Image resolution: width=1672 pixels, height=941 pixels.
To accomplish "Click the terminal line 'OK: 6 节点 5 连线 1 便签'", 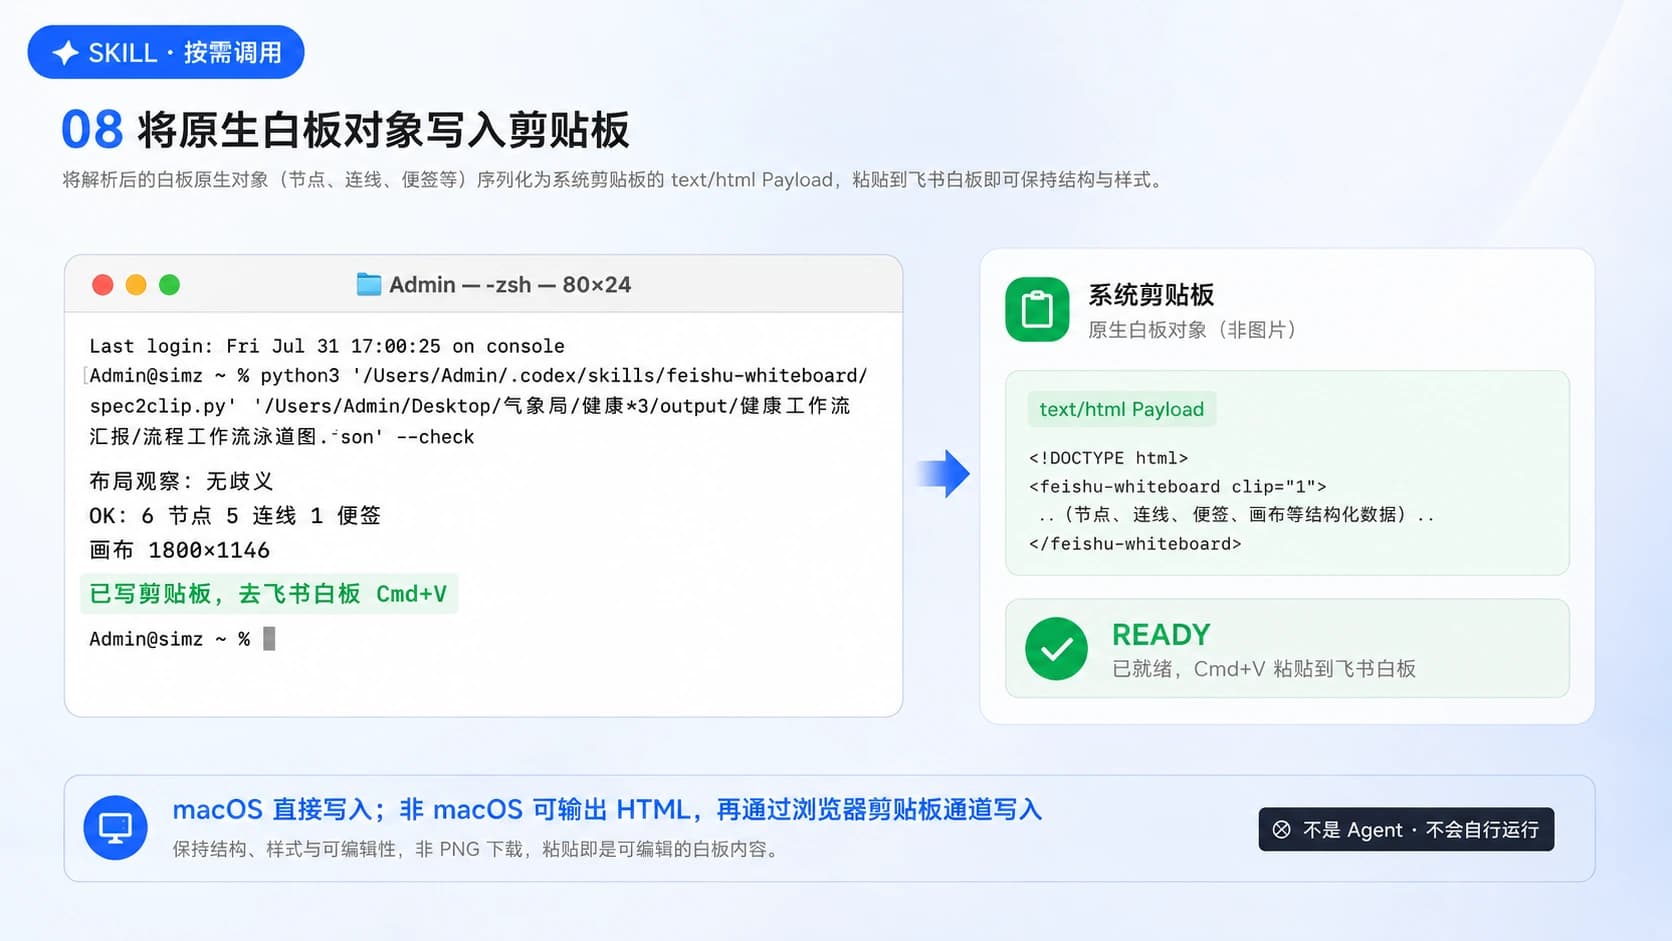I will point(235,516).
